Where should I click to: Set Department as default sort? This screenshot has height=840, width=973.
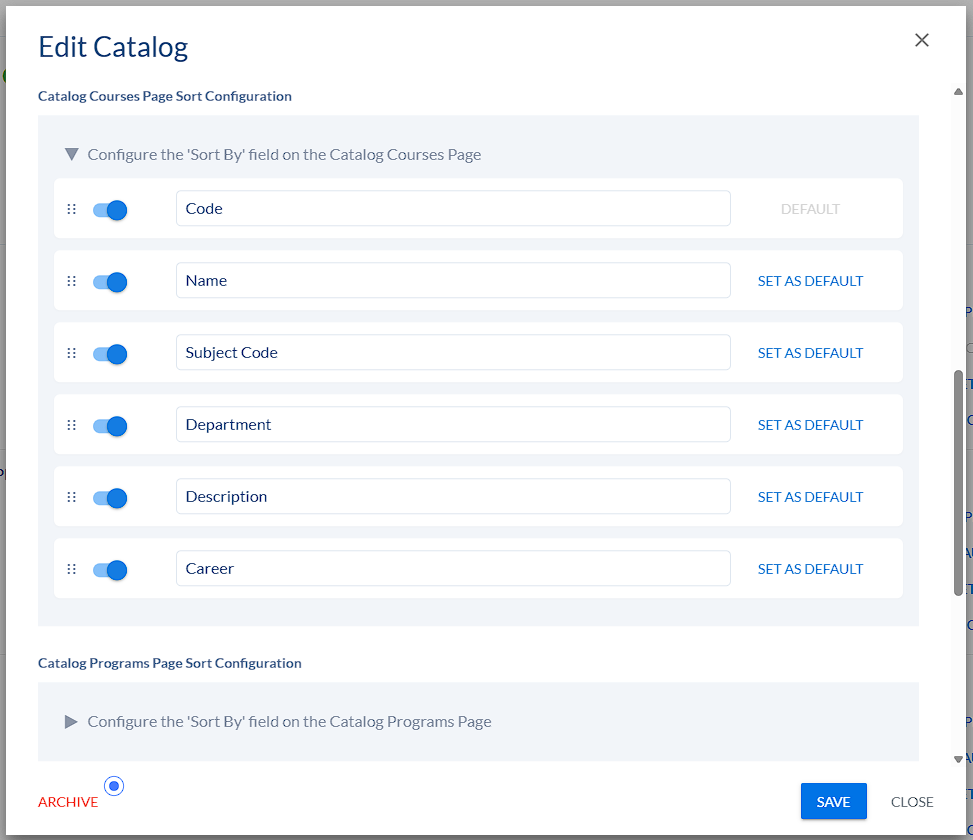tap(810, 425)
